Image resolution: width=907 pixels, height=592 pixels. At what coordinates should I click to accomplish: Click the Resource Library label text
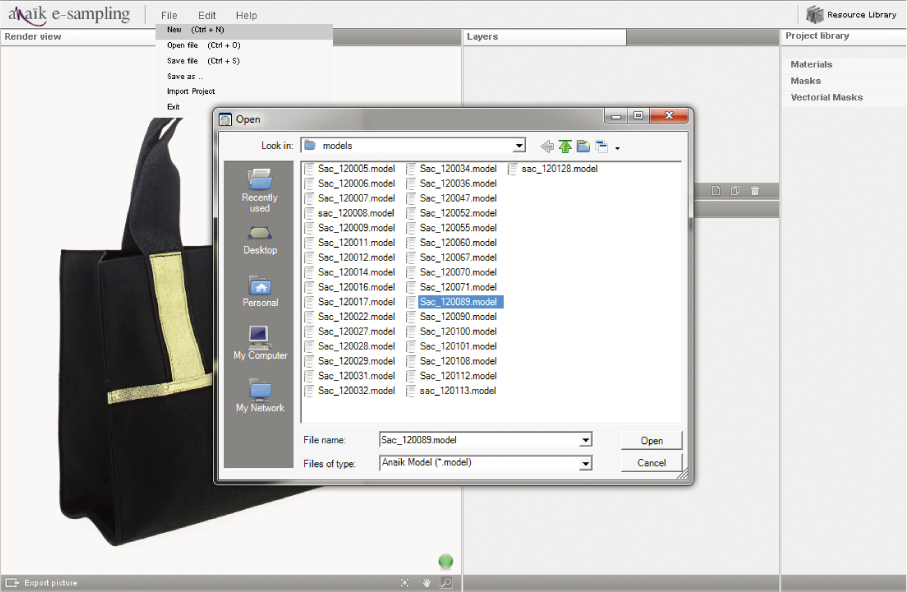point(861,14)
